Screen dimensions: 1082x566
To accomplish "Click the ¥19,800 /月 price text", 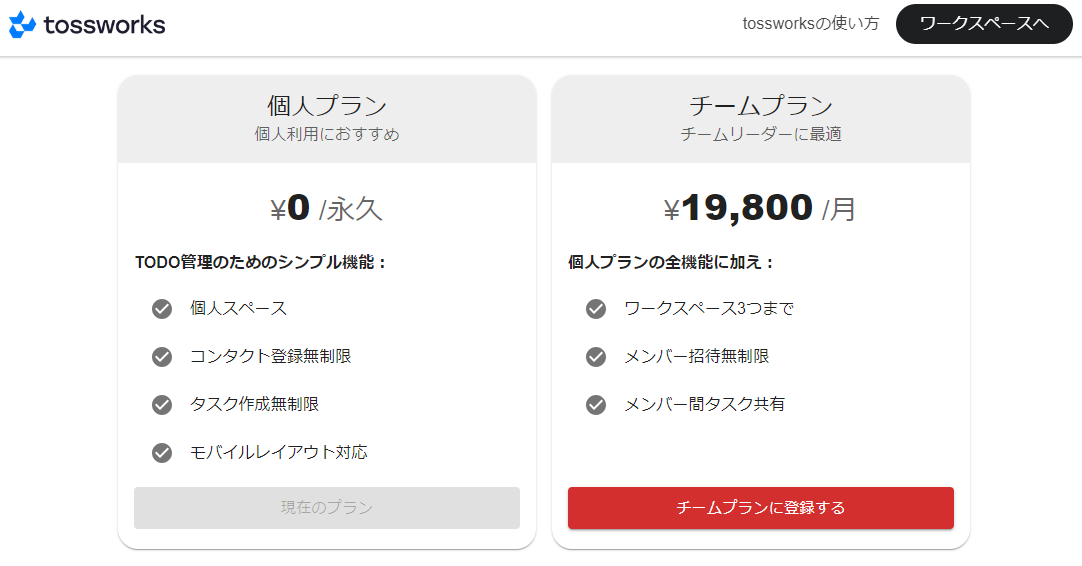I will tap(761, 209).
